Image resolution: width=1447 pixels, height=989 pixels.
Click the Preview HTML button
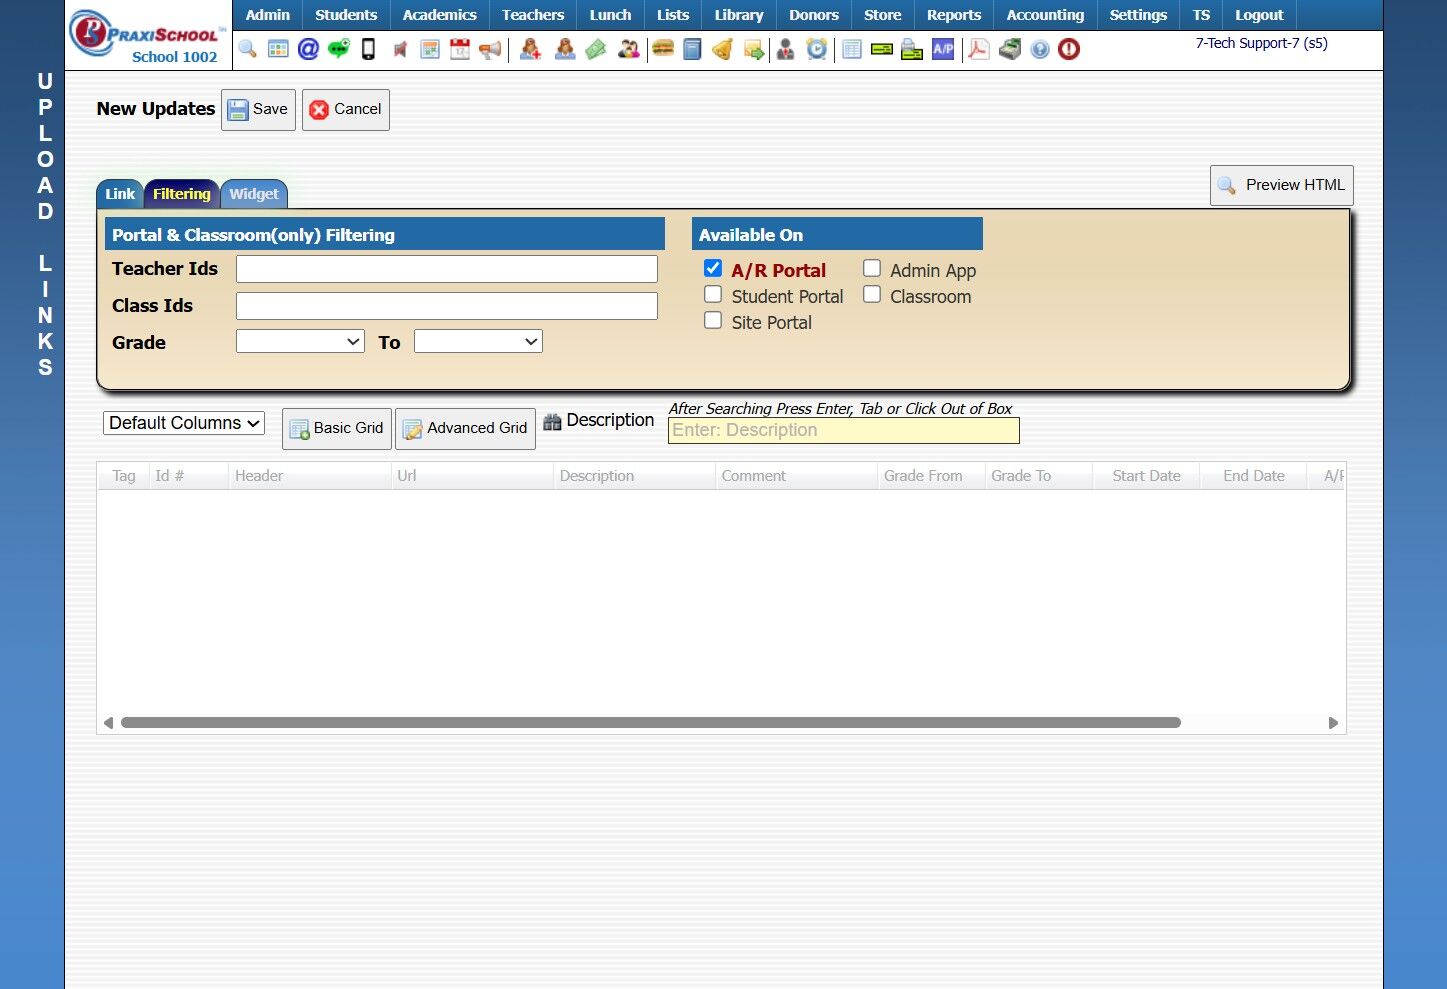(x=1282, y=185)
